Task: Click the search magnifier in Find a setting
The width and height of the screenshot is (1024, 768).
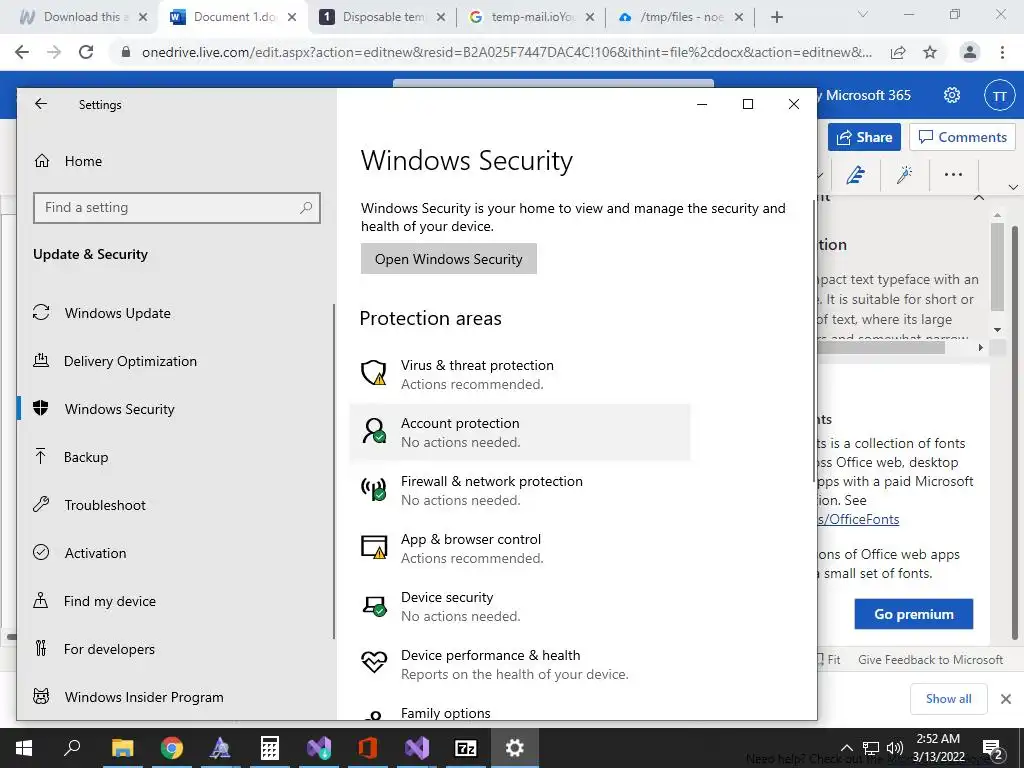Action: coord(306,208)
